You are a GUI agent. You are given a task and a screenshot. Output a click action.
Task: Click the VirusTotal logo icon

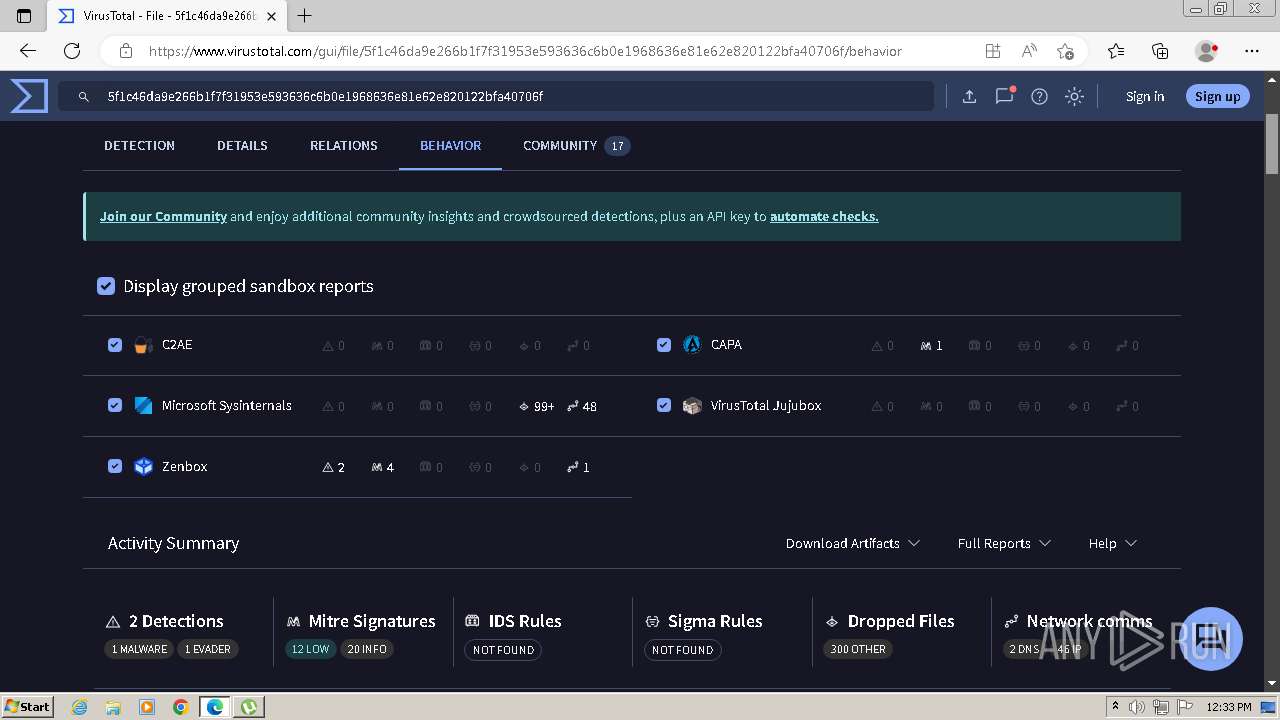click(x=29, y=96)
